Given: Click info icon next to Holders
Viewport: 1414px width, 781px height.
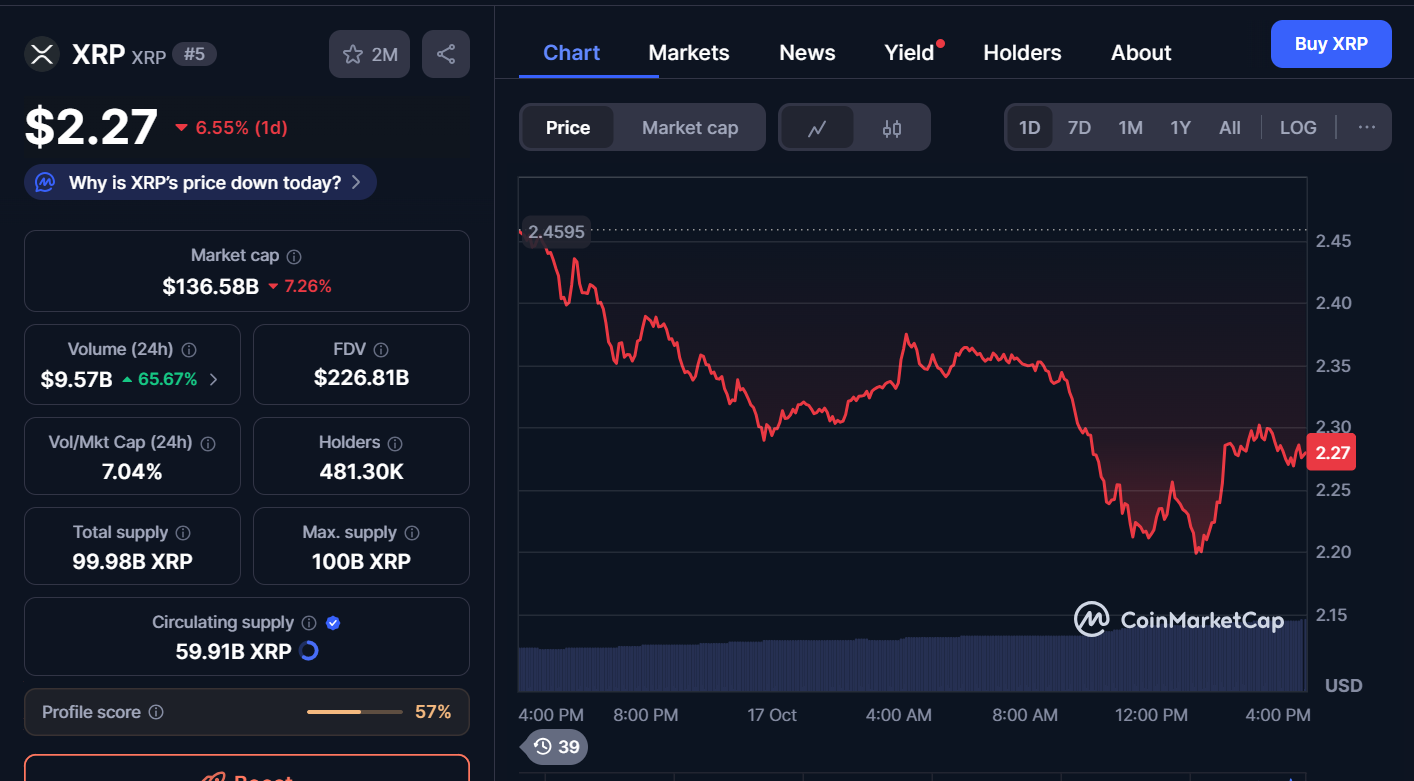Looking at the screenshot, I should click(x=395, y=443).
